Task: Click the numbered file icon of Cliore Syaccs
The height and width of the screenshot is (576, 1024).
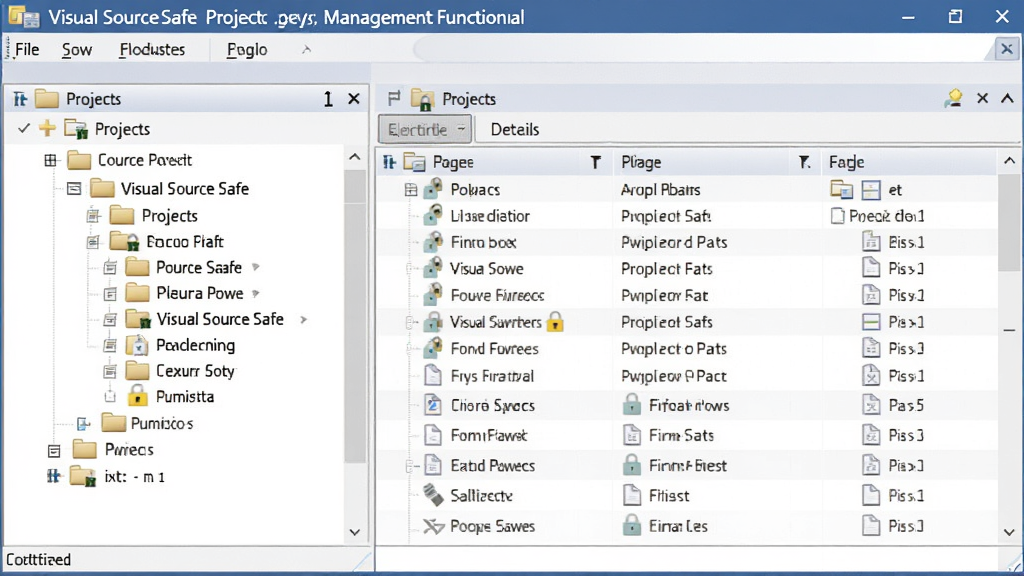Action: pos(432,406)
